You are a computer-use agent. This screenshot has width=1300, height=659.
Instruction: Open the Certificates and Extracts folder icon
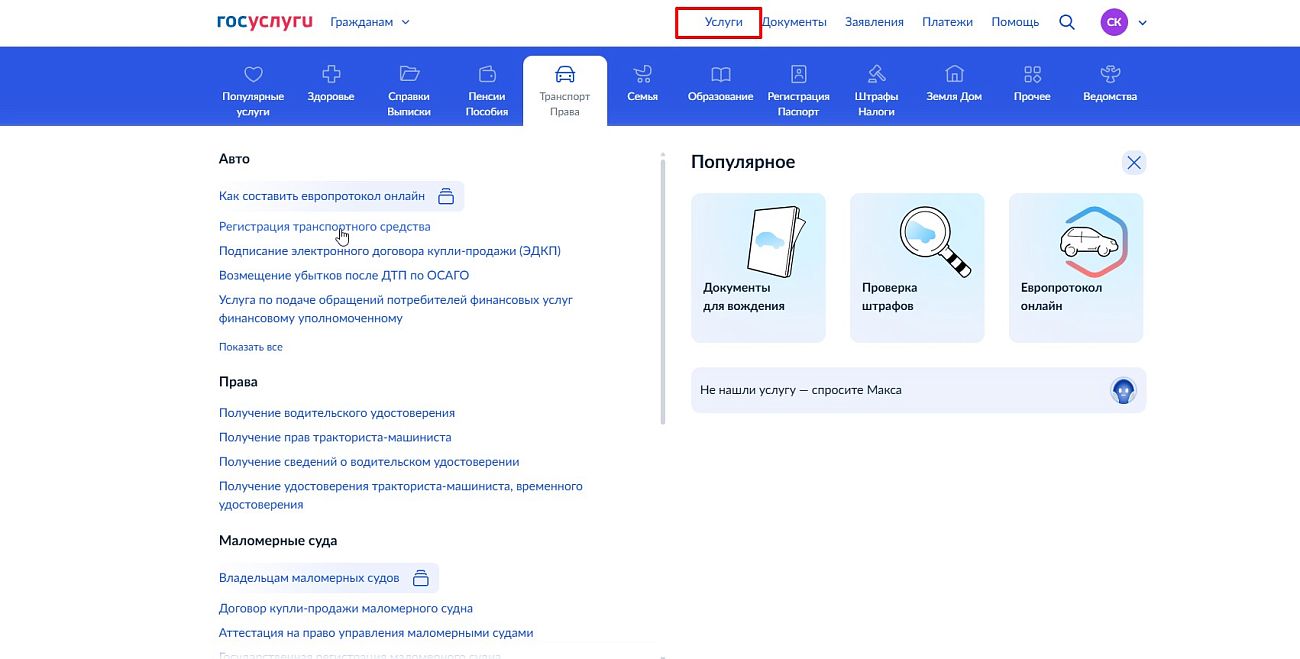pyautogui.click(x=409, y=73)
